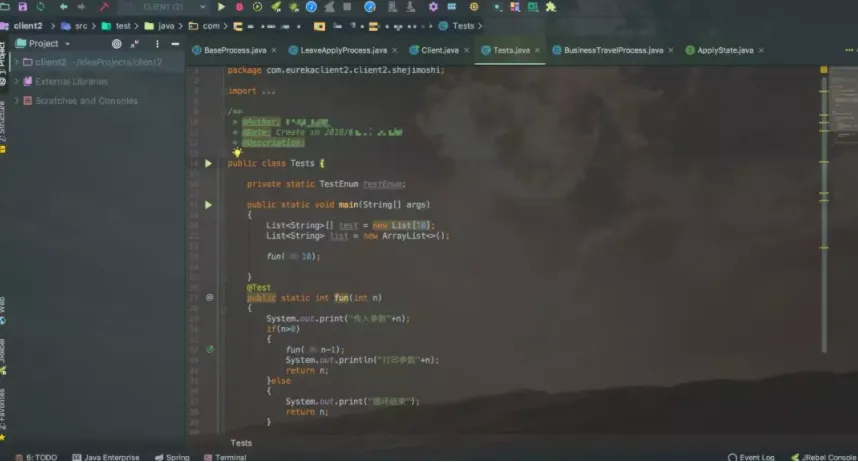Click the green puzzle piece plugin icon
858x462 pixels.
(551, 7)
